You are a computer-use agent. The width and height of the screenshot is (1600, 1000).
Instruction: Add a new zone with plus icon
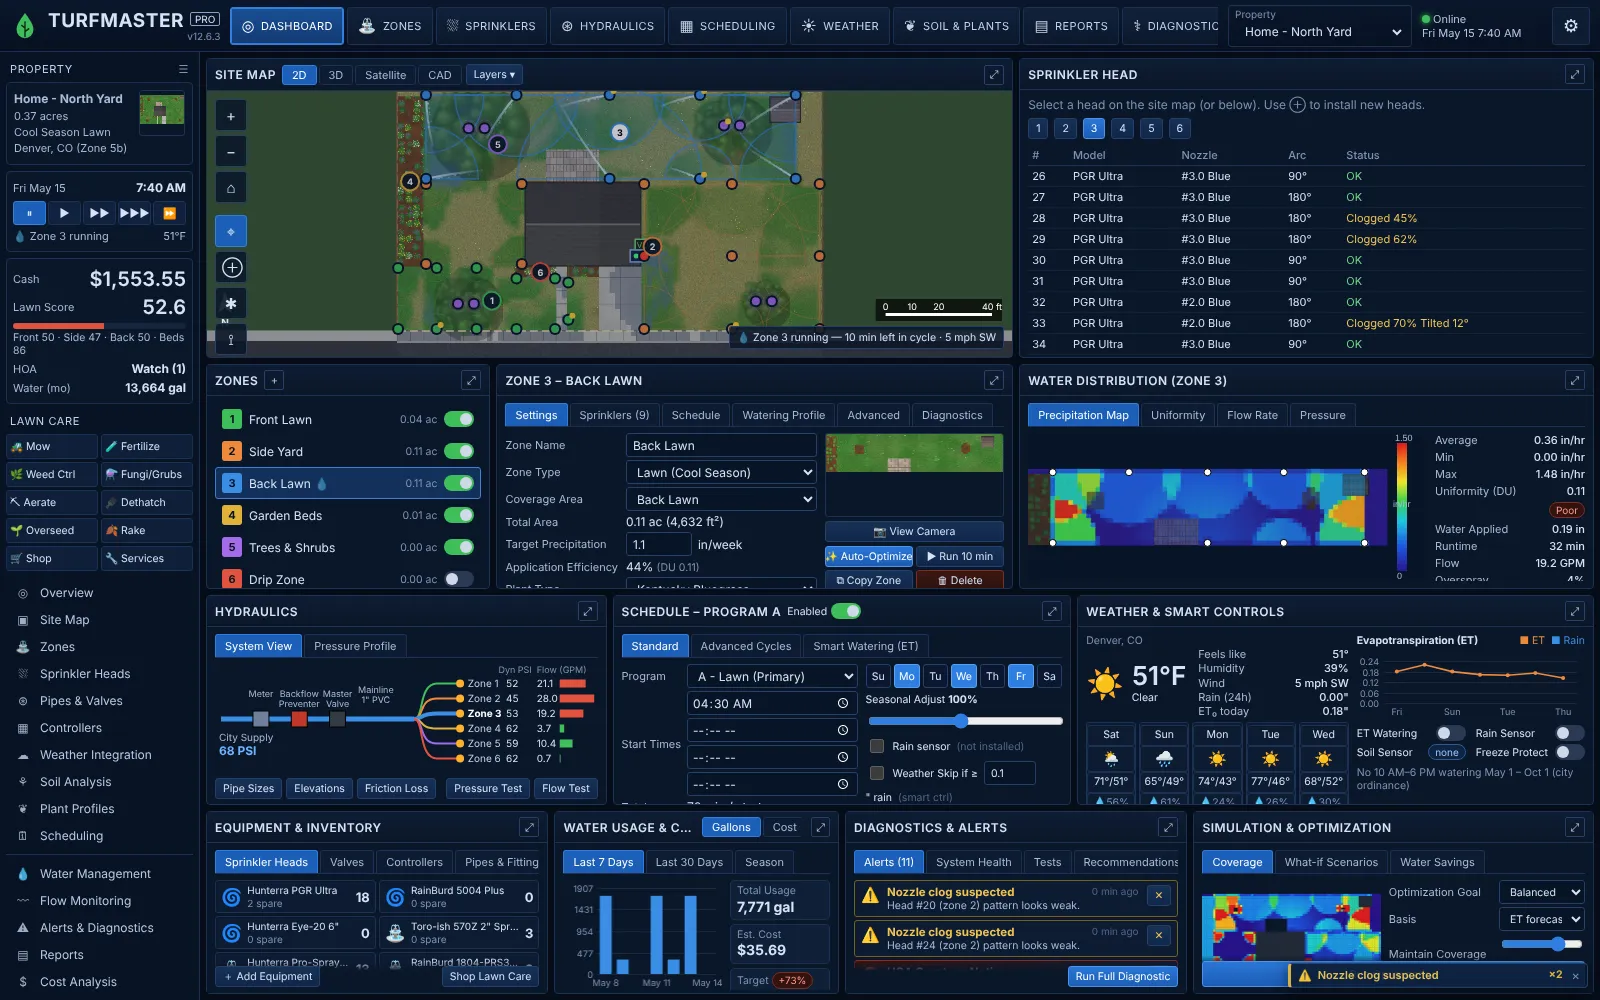pos(274,380)
